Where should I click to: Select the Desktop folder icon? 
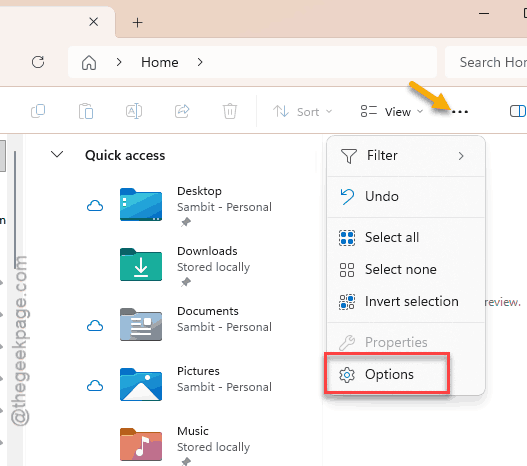pyautogui.click(x=141, y=205)
